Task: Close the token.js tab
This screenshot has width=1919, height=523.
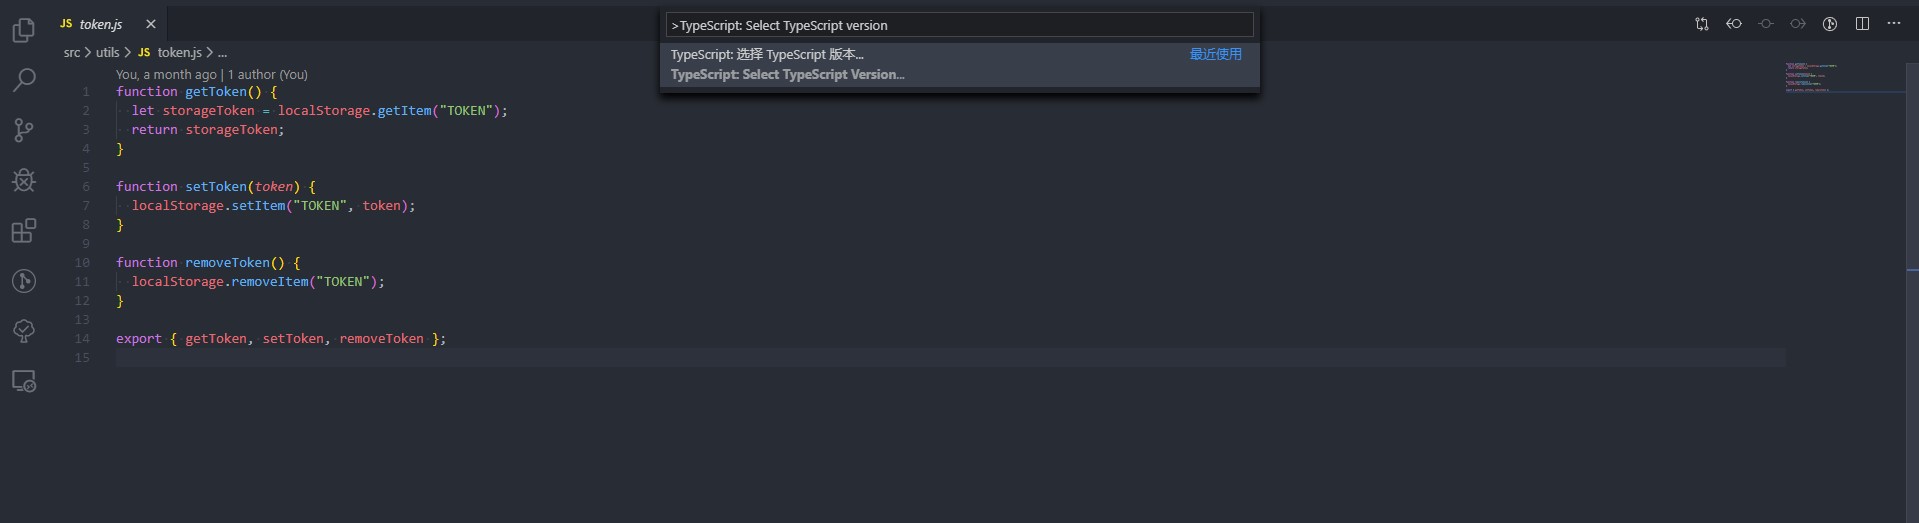Action: point(151,24)
